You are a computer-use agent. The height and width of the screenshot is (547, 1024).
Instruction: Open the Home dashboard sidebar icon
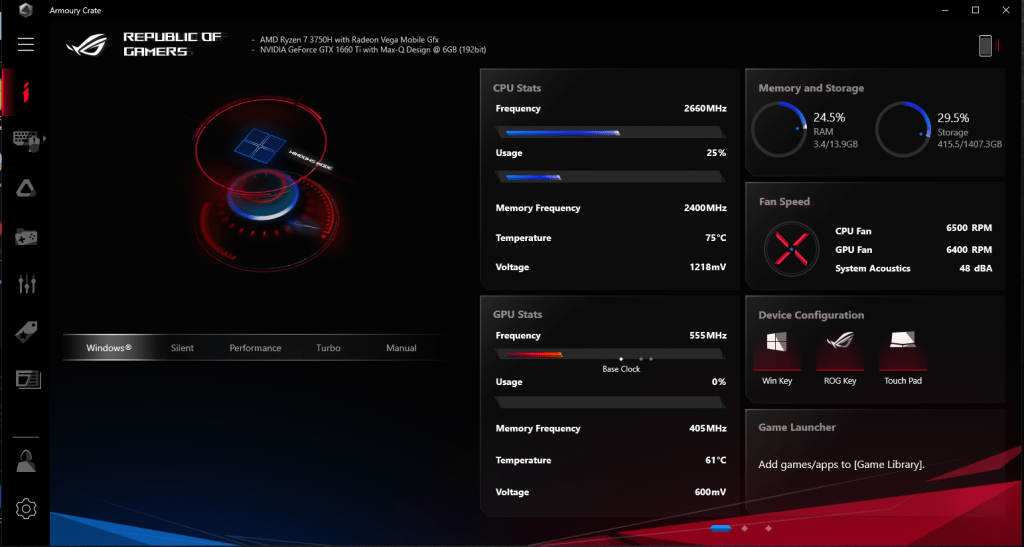(25, 93)
